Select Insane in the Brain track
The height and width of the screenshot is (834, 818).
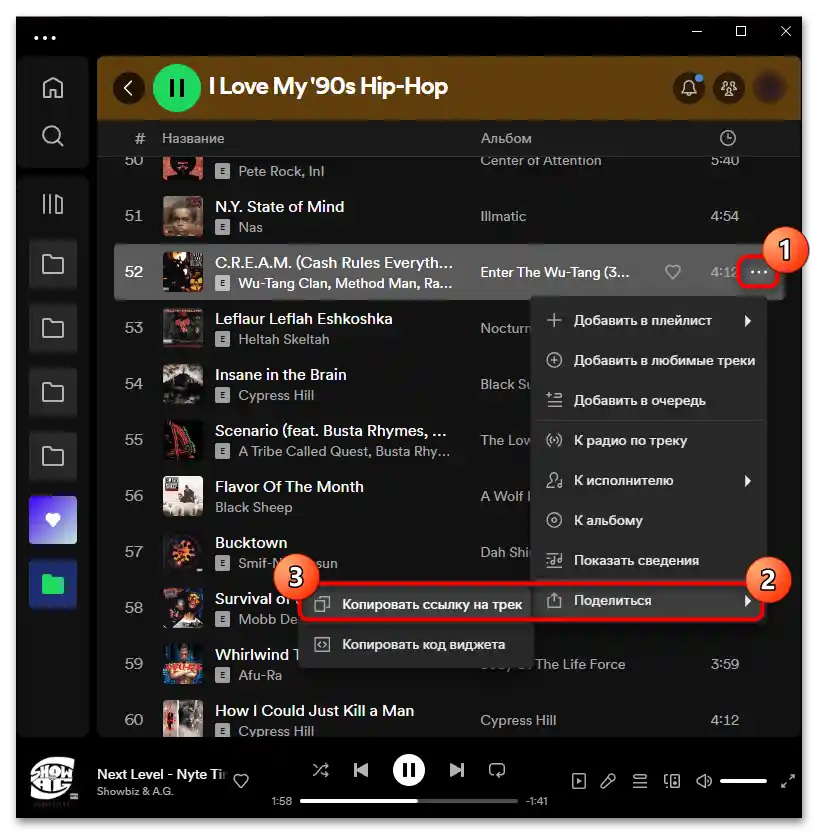click(x=281, y=374)
